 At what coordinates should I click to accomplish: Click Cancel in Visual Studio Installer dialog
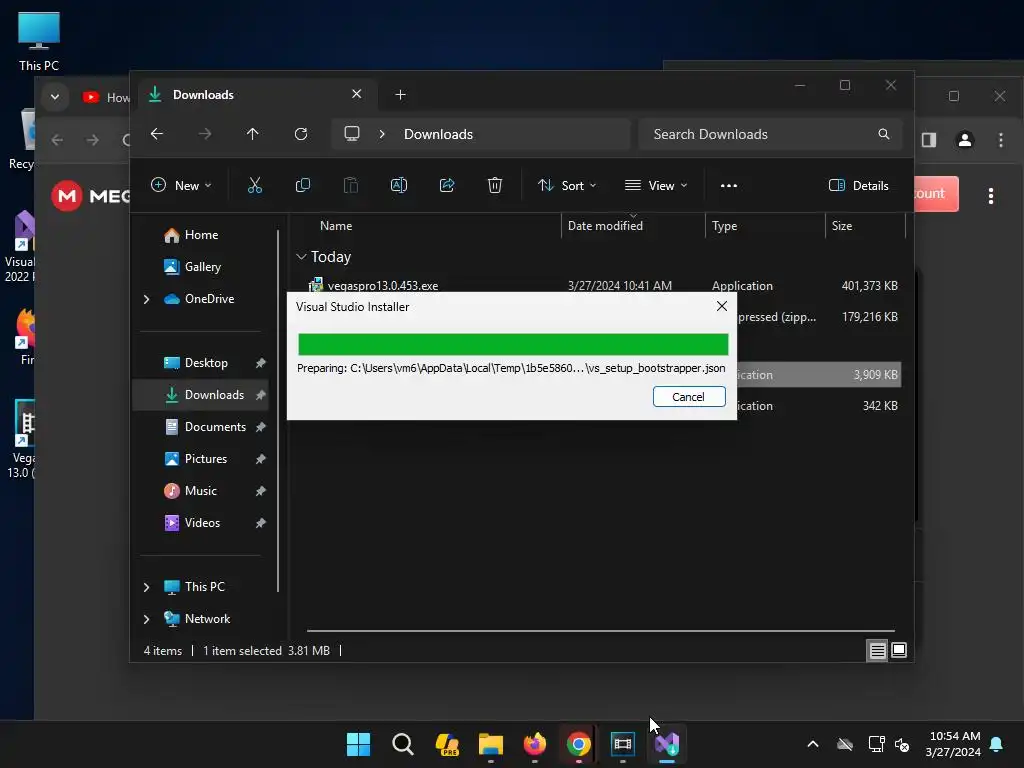(x=689, y=396)
